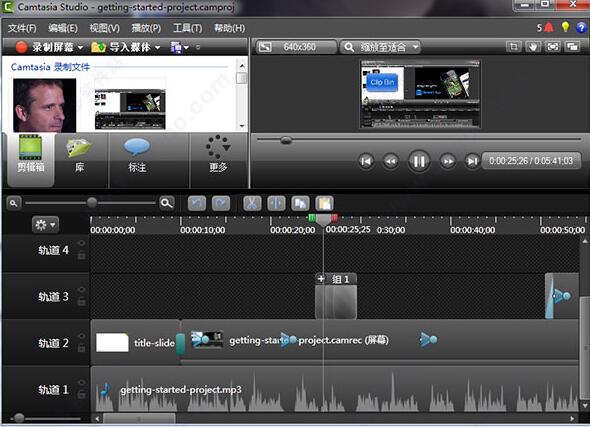Select the getting-started-project.mp3 audio clip
Screen dimensions: 590x427
(x=335, y=389)
